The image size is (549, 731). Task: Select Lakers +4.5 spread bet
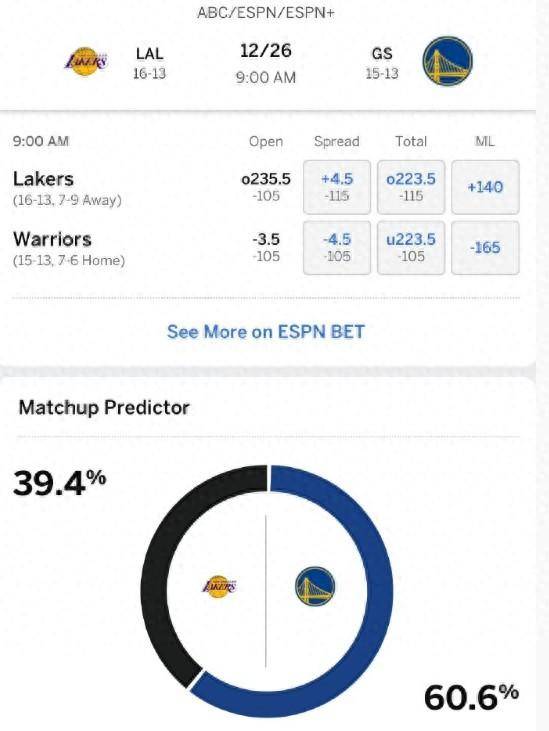pos(337,187)
